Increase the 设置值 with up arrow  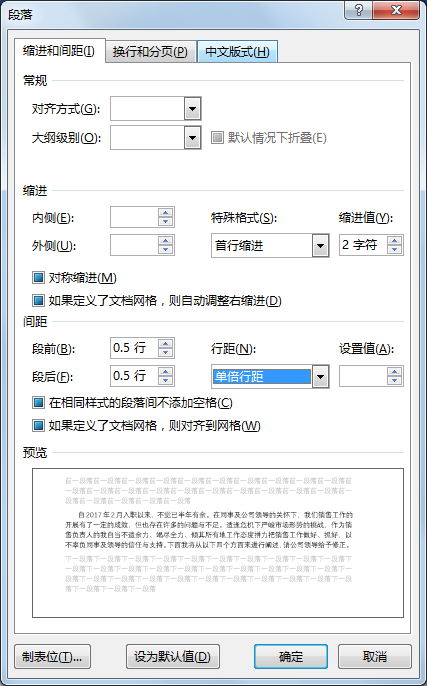click(395, 372)
